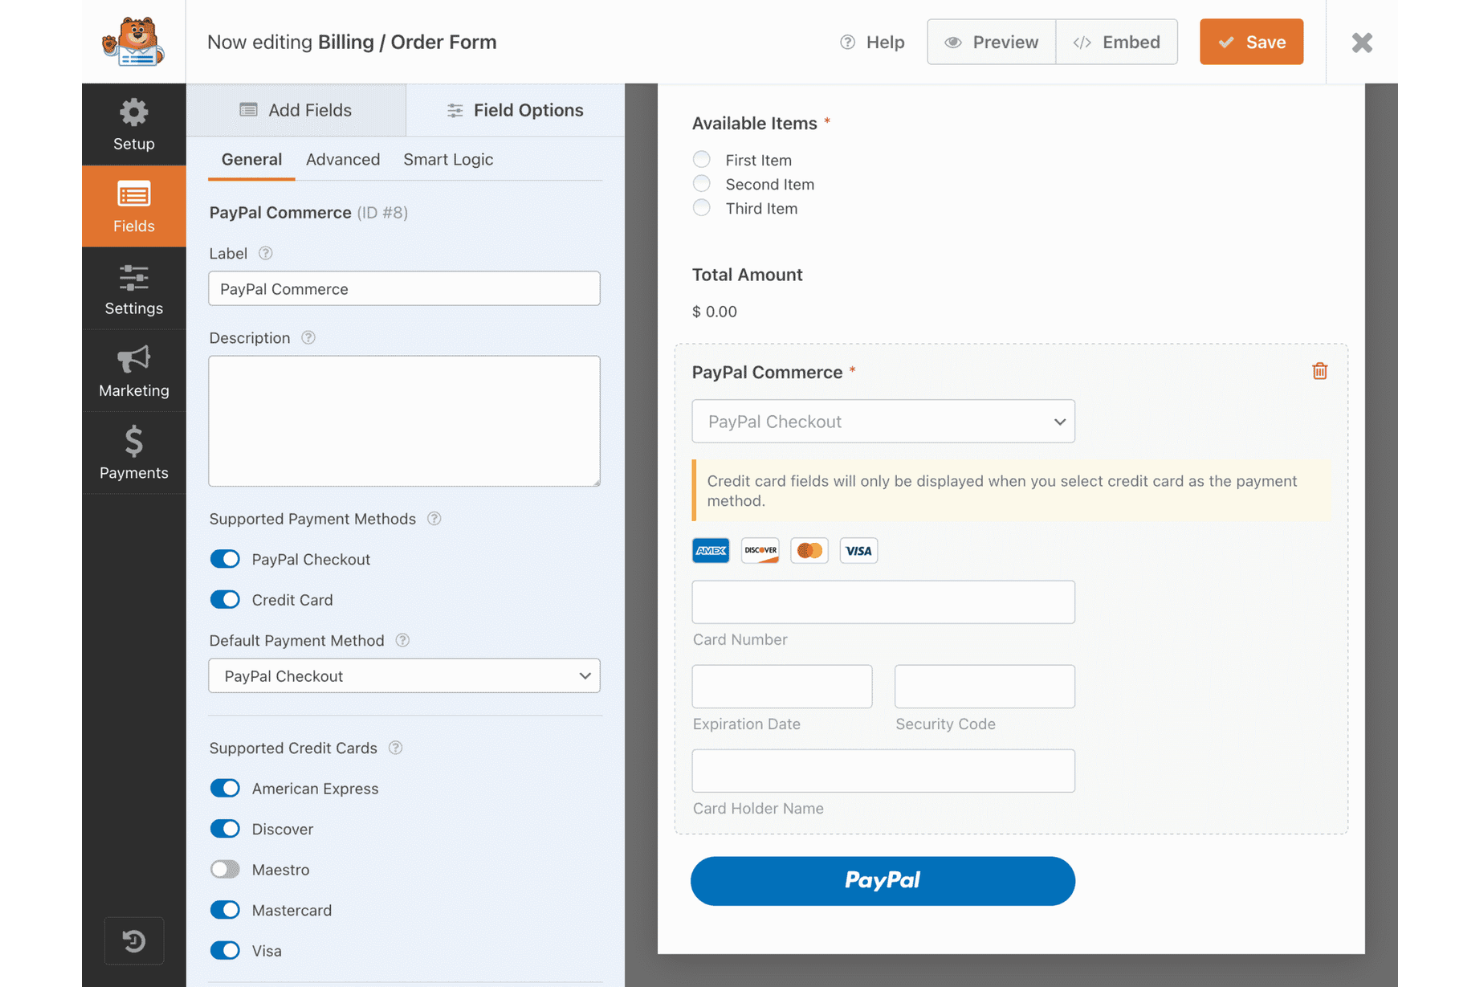Open PayPal Checkout dropdown in form preview
Screen dimensions: 1480x987
(883, 421)
